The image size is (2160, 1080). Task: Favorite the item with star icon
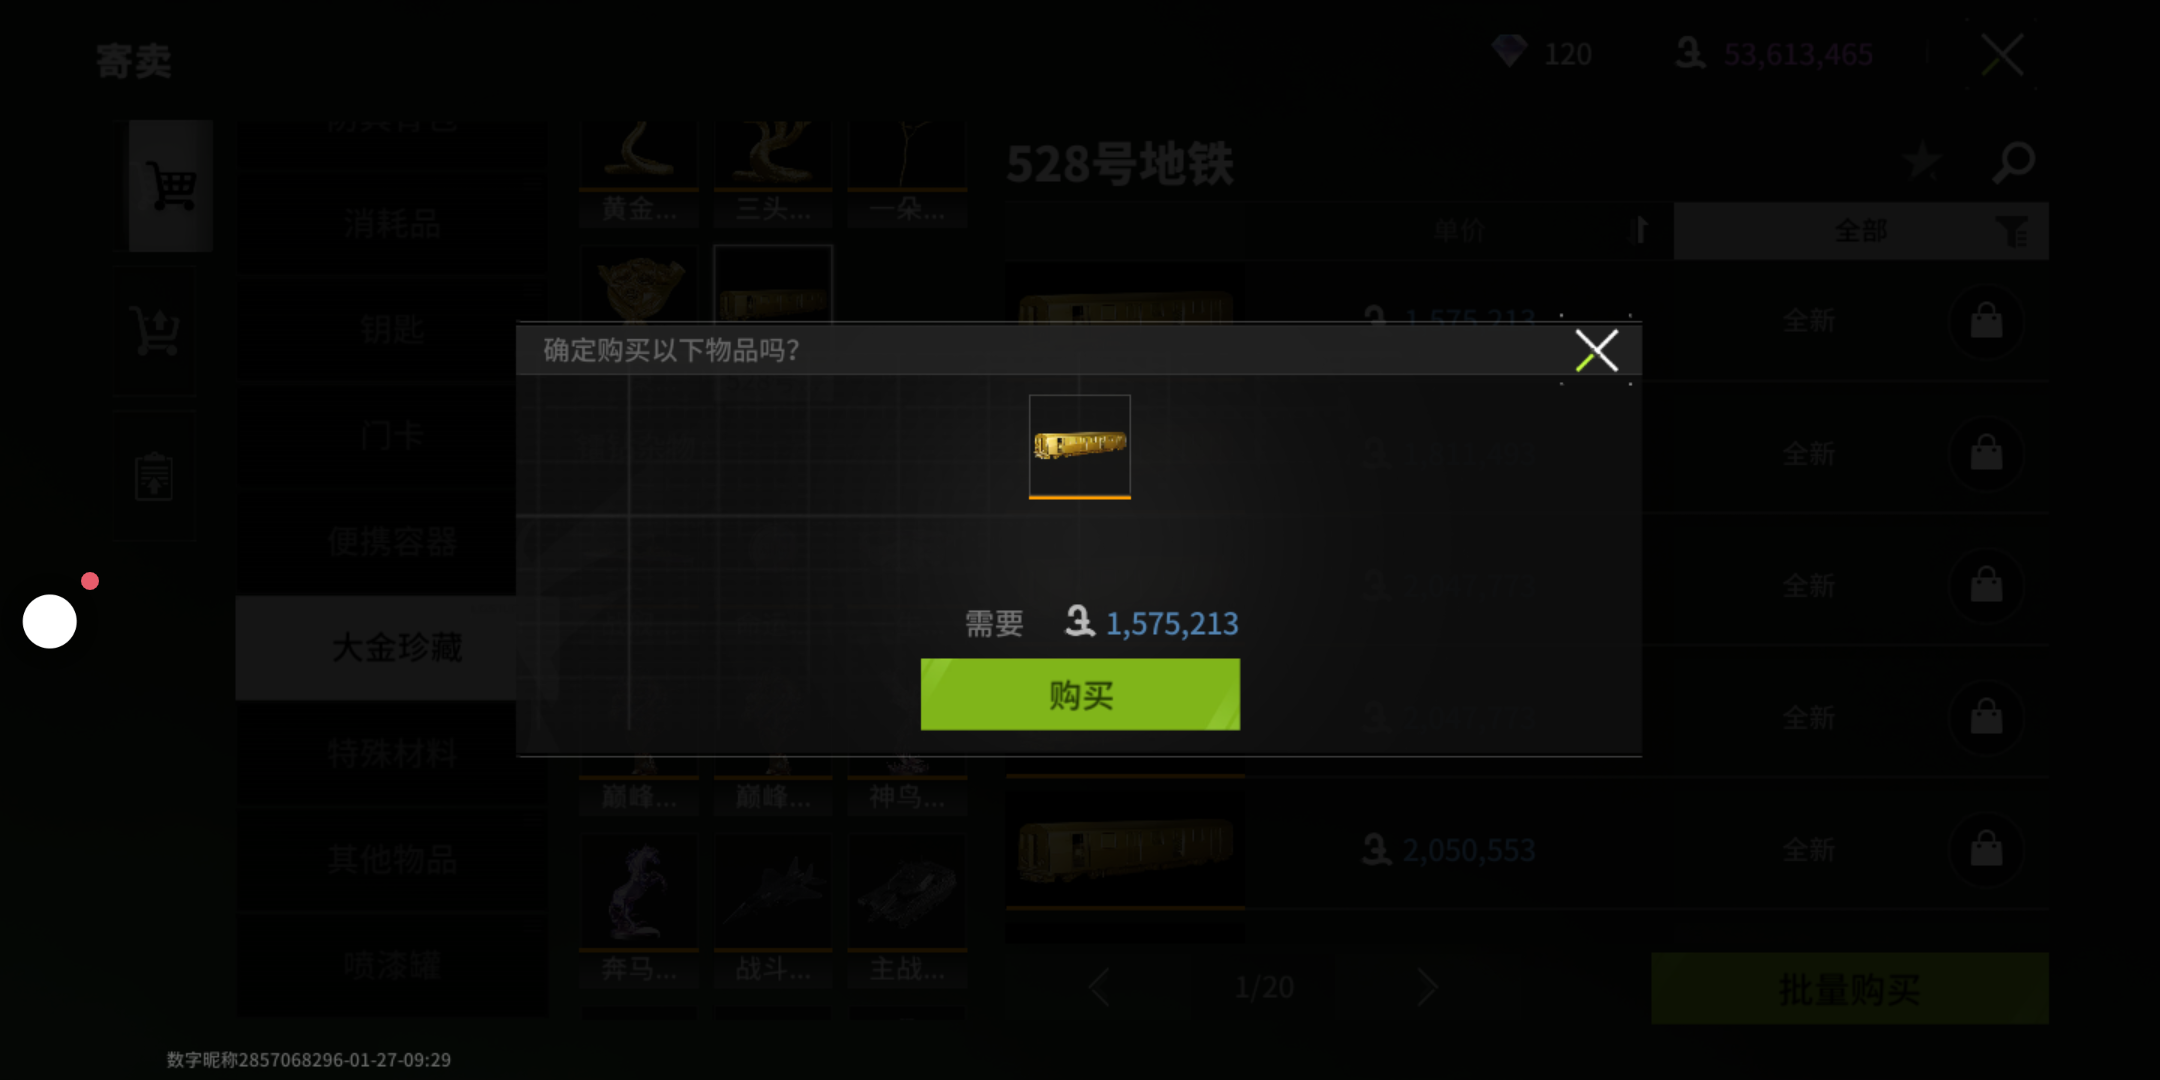click(1921, 161)
